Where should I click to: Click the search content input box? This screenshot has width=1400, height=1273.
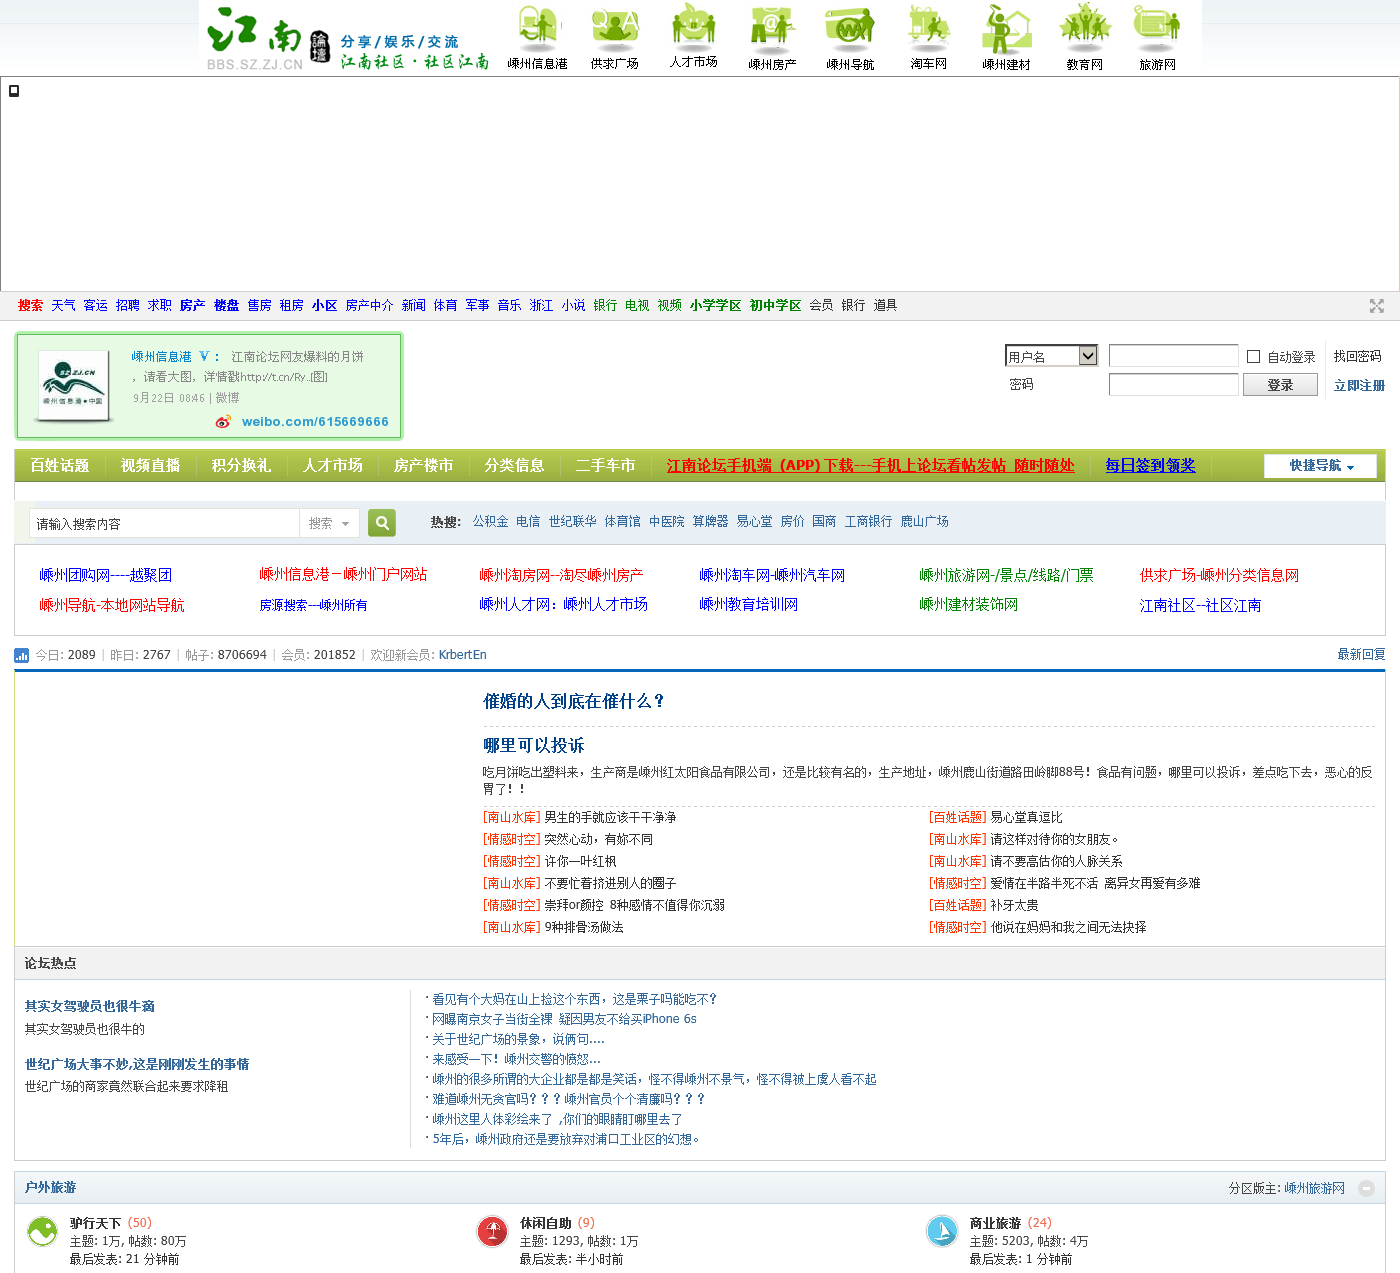[x=164, y=523]
